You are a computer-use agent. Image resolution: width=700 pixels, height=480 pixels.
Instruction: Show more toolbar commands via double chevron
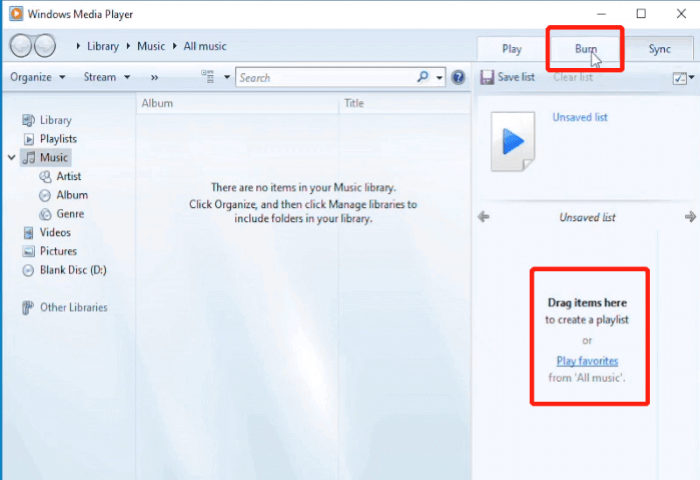coord(155,77)
